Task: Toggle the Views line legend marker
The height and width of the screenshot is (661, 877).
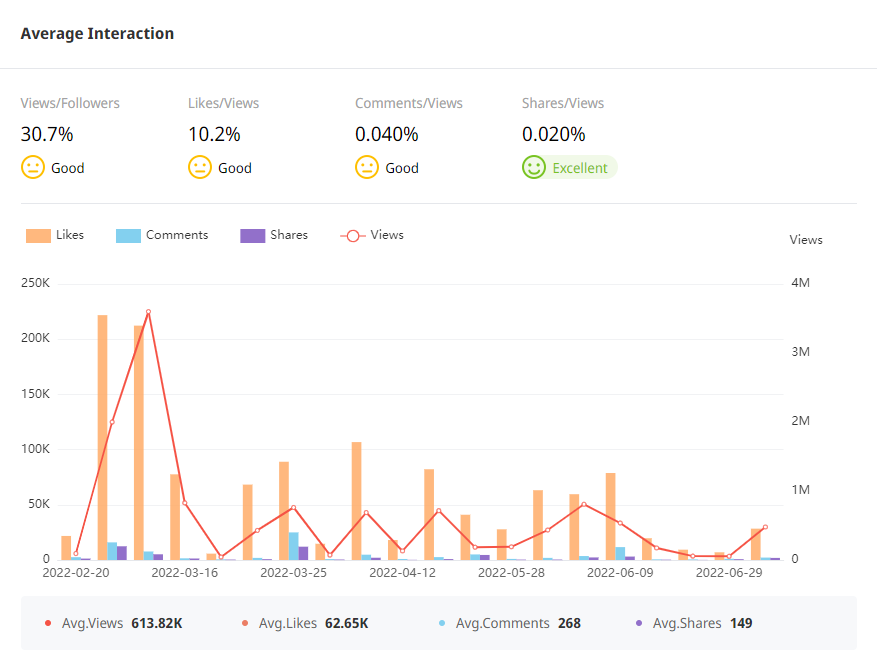Action: click(352, 236)
